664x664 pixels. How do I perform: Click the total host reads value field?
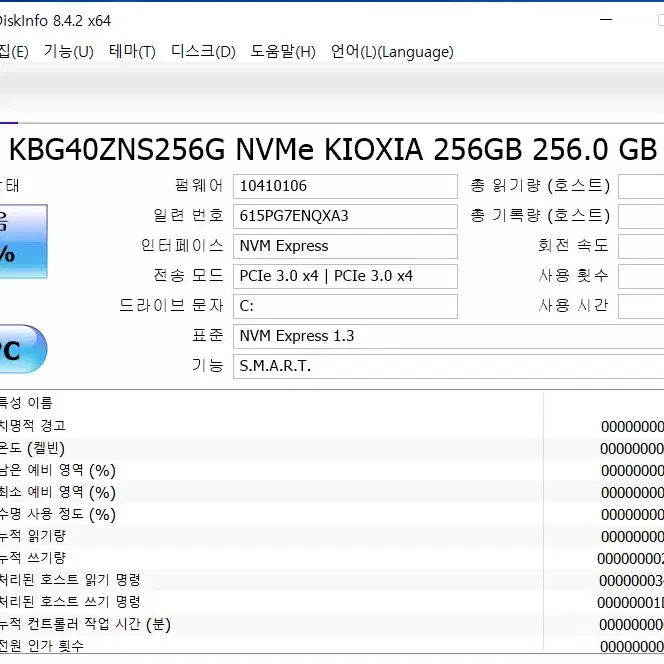(x=641, y=186)
